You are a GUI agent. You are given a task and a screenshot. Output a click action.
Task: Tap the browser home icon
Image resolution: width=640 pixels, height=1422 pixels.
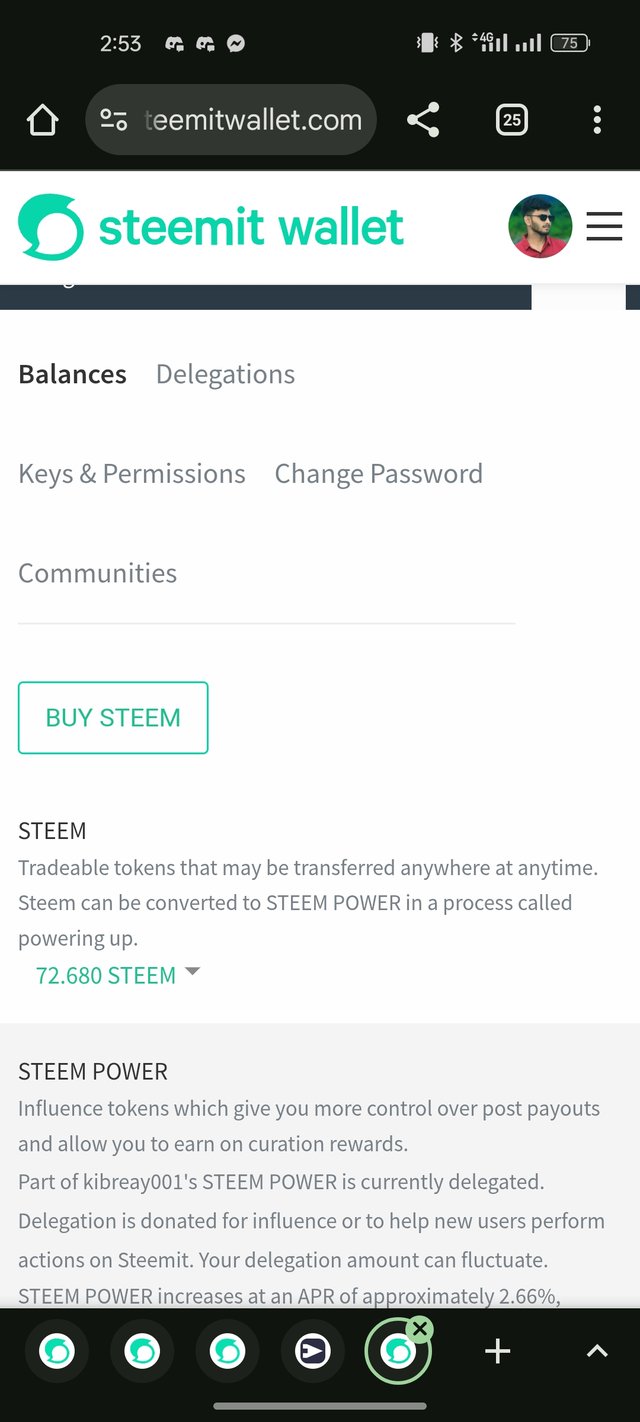[43, 121]
